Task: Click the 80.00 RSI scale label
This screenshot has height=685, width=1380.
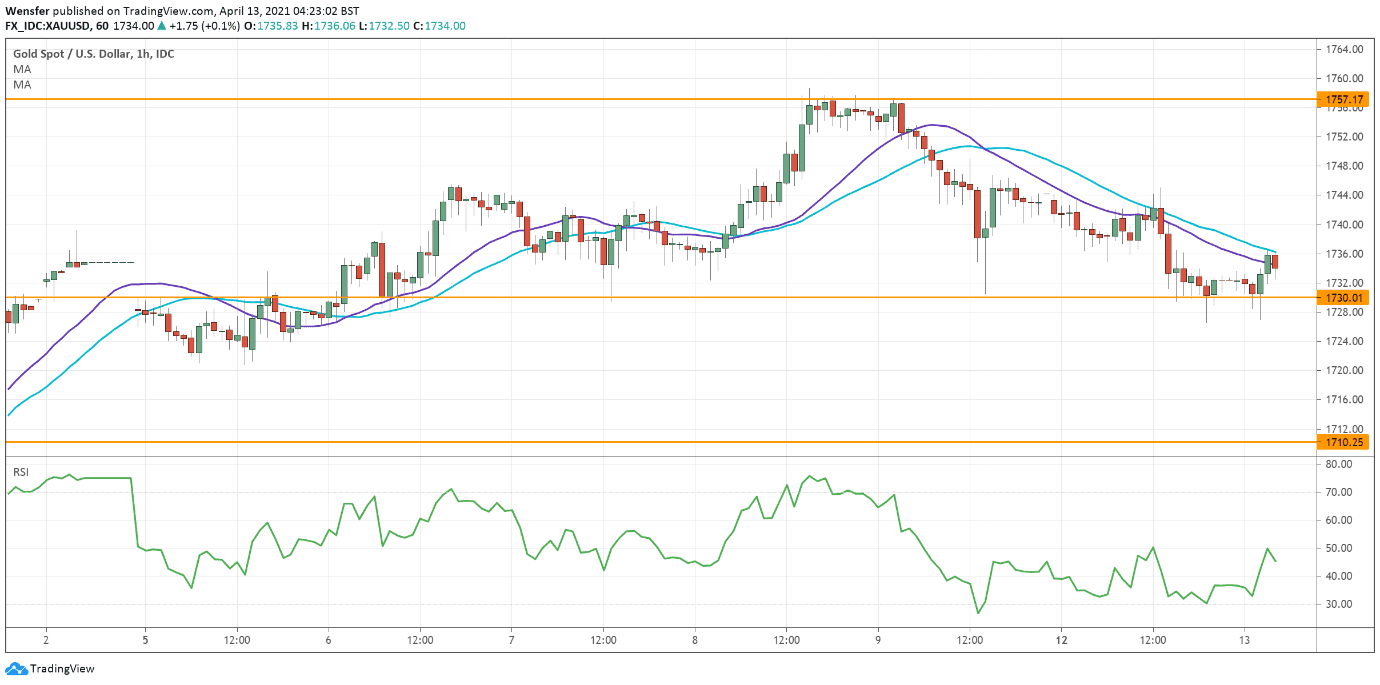Action: [x=1341, y=465]
